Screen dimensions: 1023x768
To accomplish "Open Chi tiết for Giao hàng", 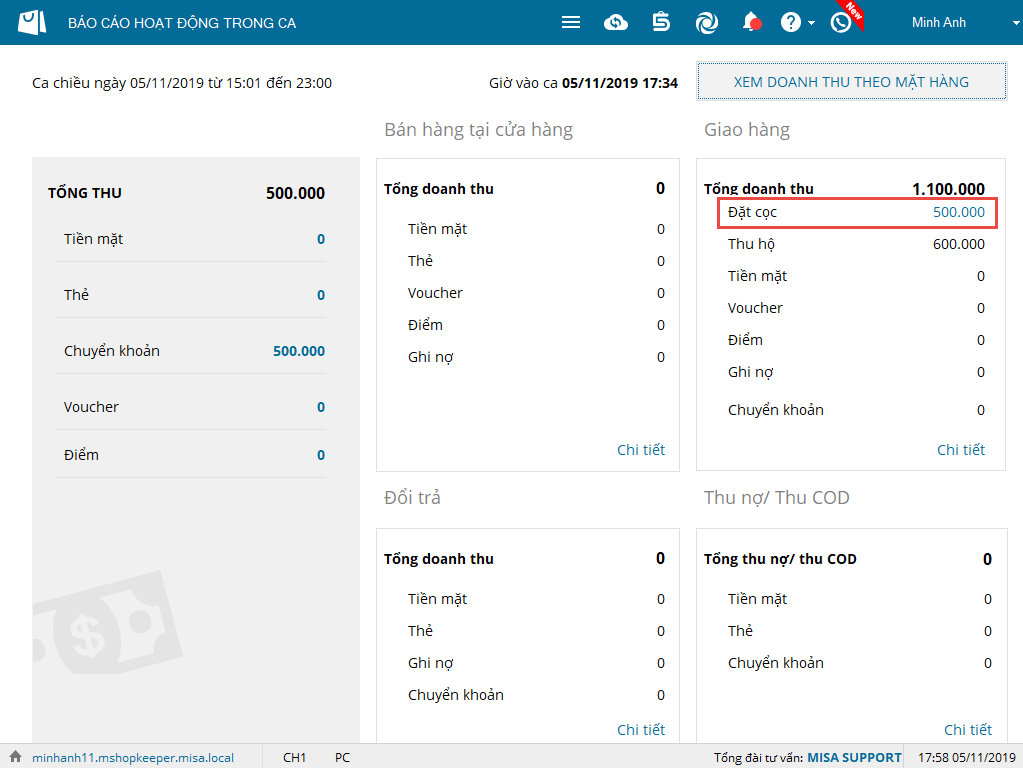I will (960, 450).
